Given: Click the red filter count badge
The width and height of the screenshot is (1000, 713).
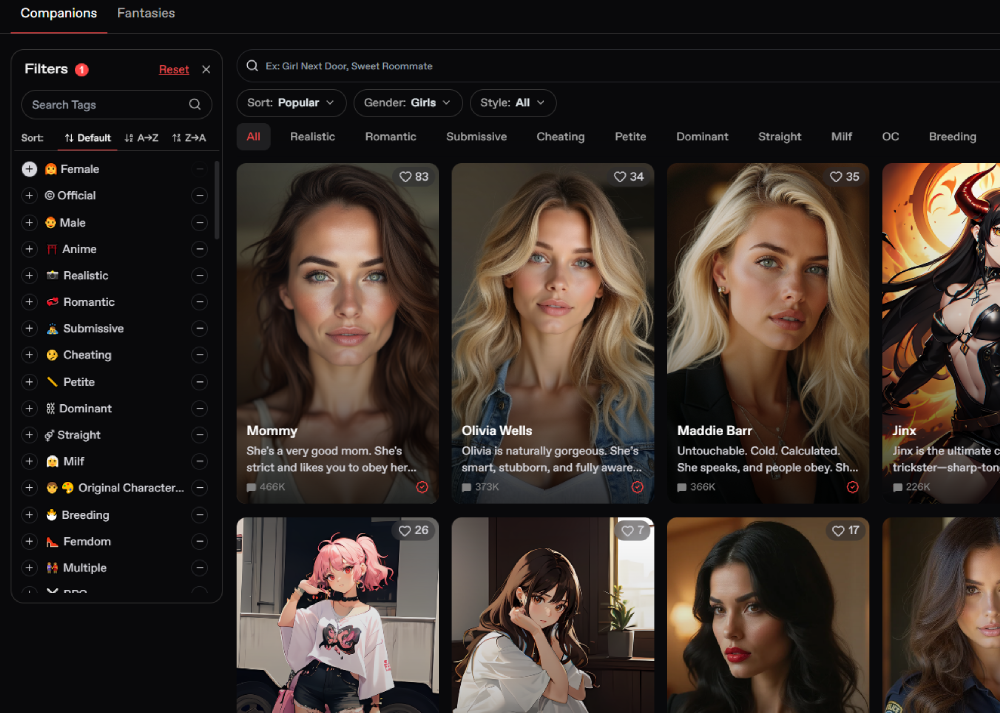Looking at the screenshot, I should click(82, 70).
